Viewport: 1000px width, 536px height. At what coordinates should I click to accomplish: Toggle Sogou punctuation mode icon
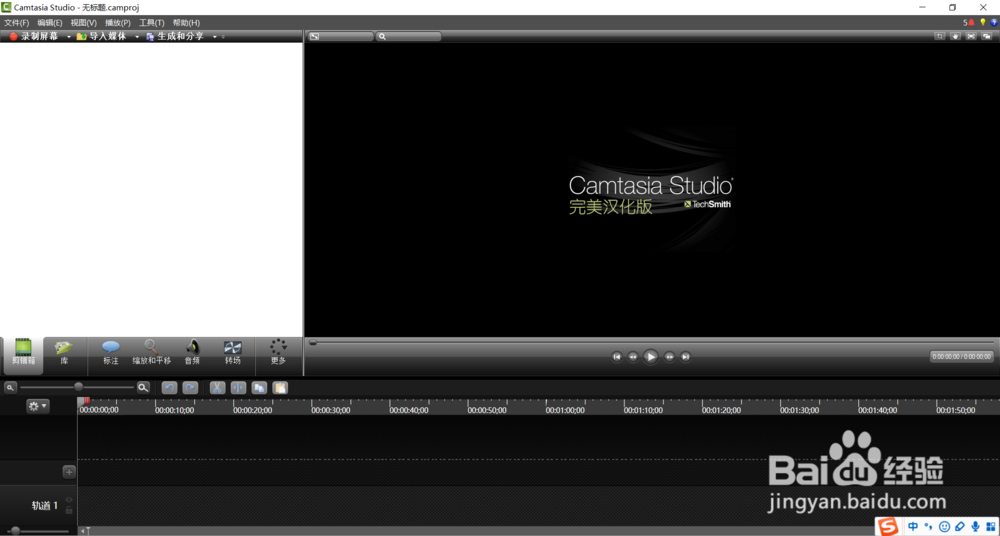tap(928, 526)
